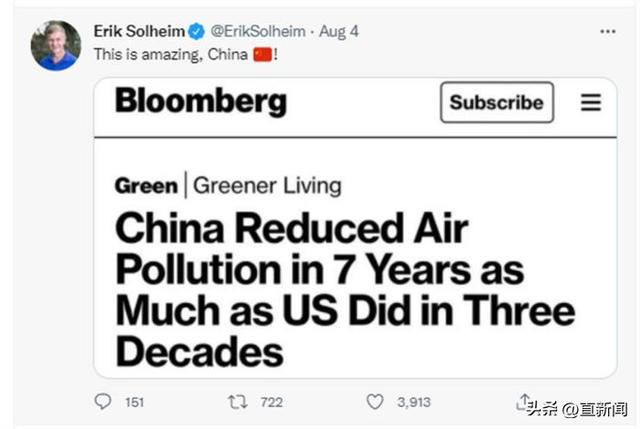The image size is (640, 429).
Task: Open the three-dot more options menu
Action: [x=608, y=31]
